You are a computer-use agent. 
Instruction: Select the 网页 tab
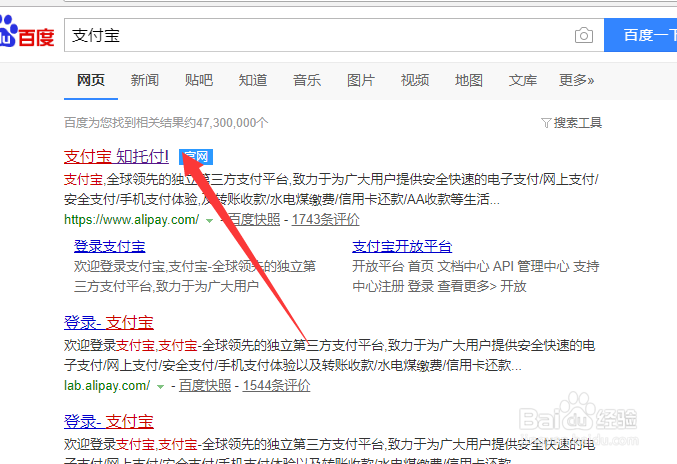point(91,80)
